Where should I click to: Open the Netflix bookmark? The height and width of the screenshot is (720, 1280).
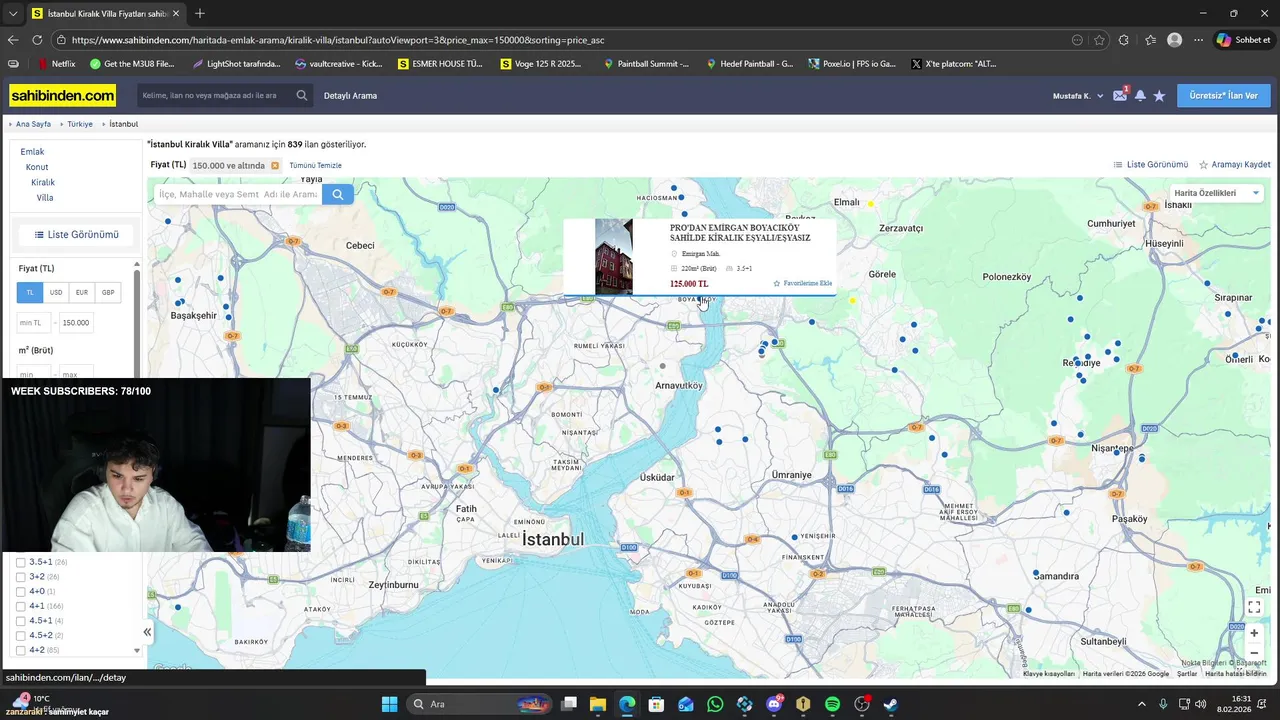pos(57,64)
